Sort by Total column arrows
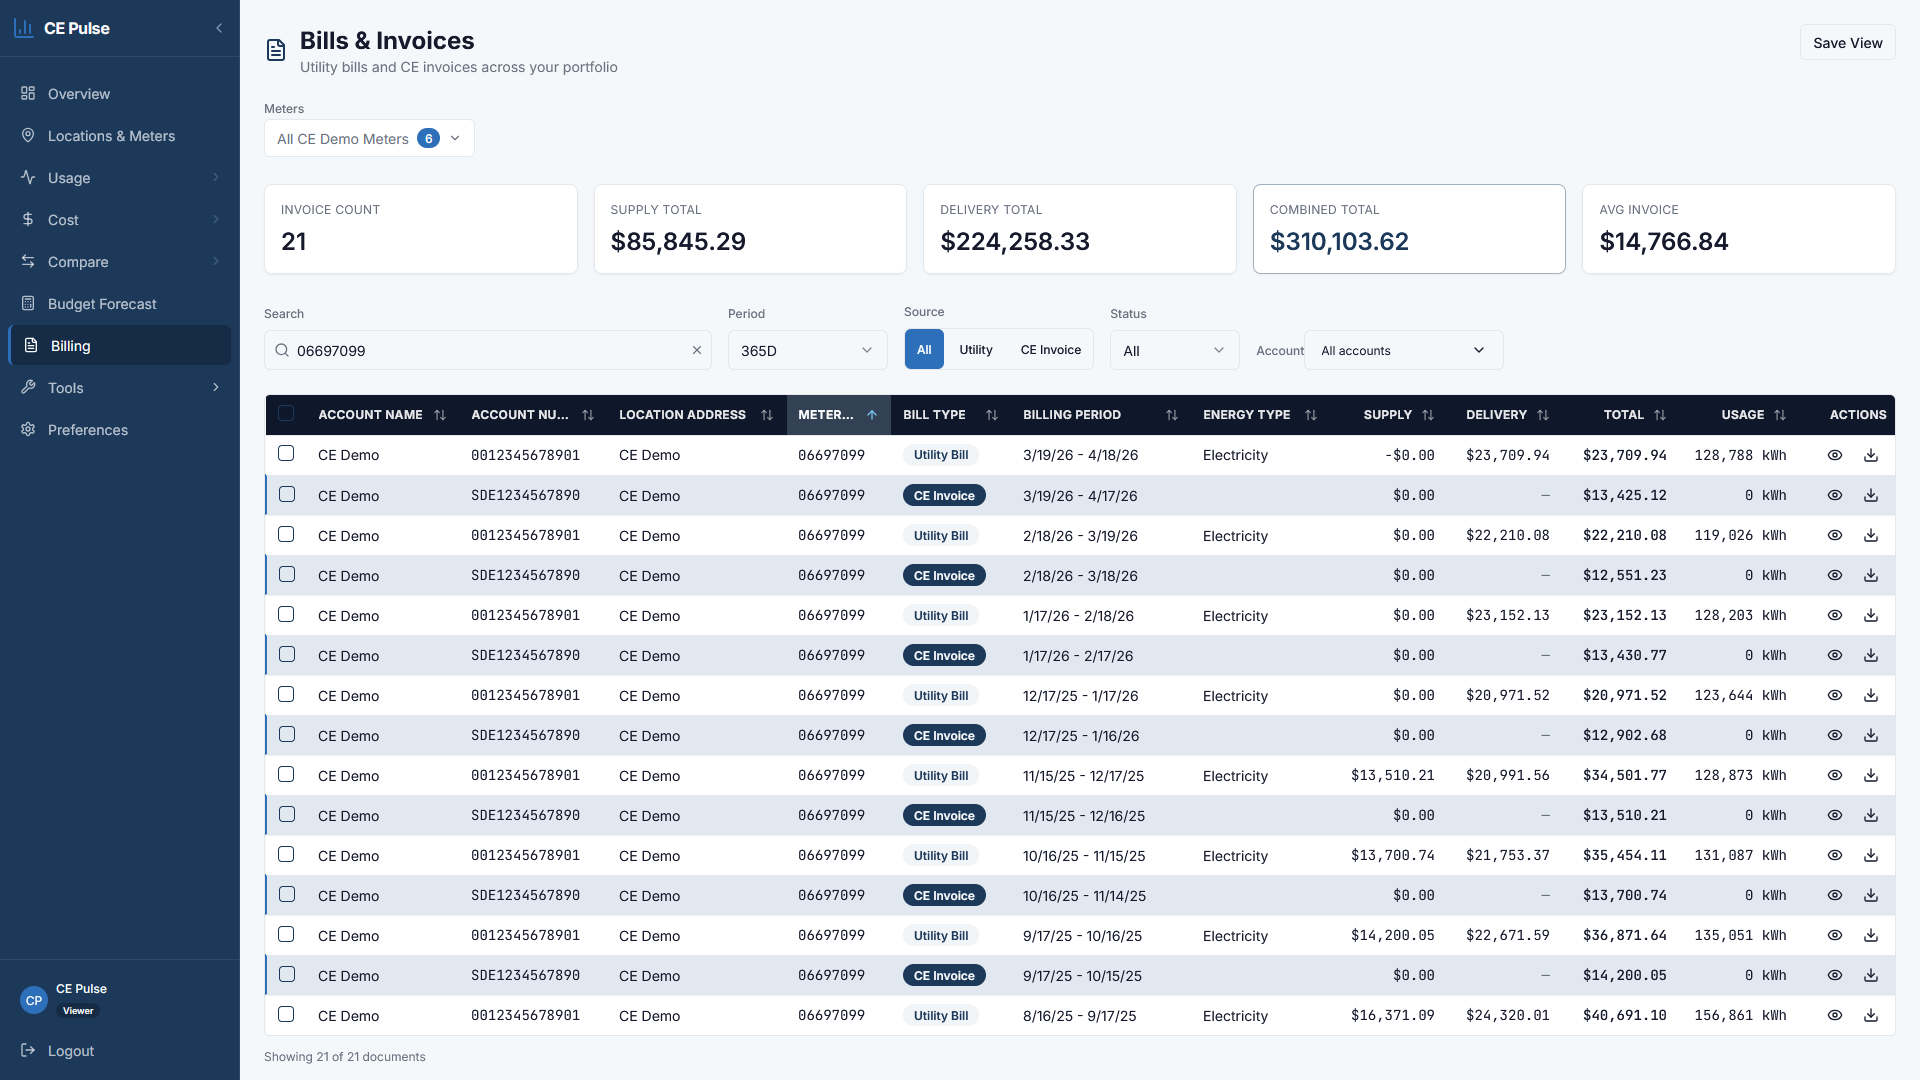1920x1080 pixels. click(x=1660, y=415)
